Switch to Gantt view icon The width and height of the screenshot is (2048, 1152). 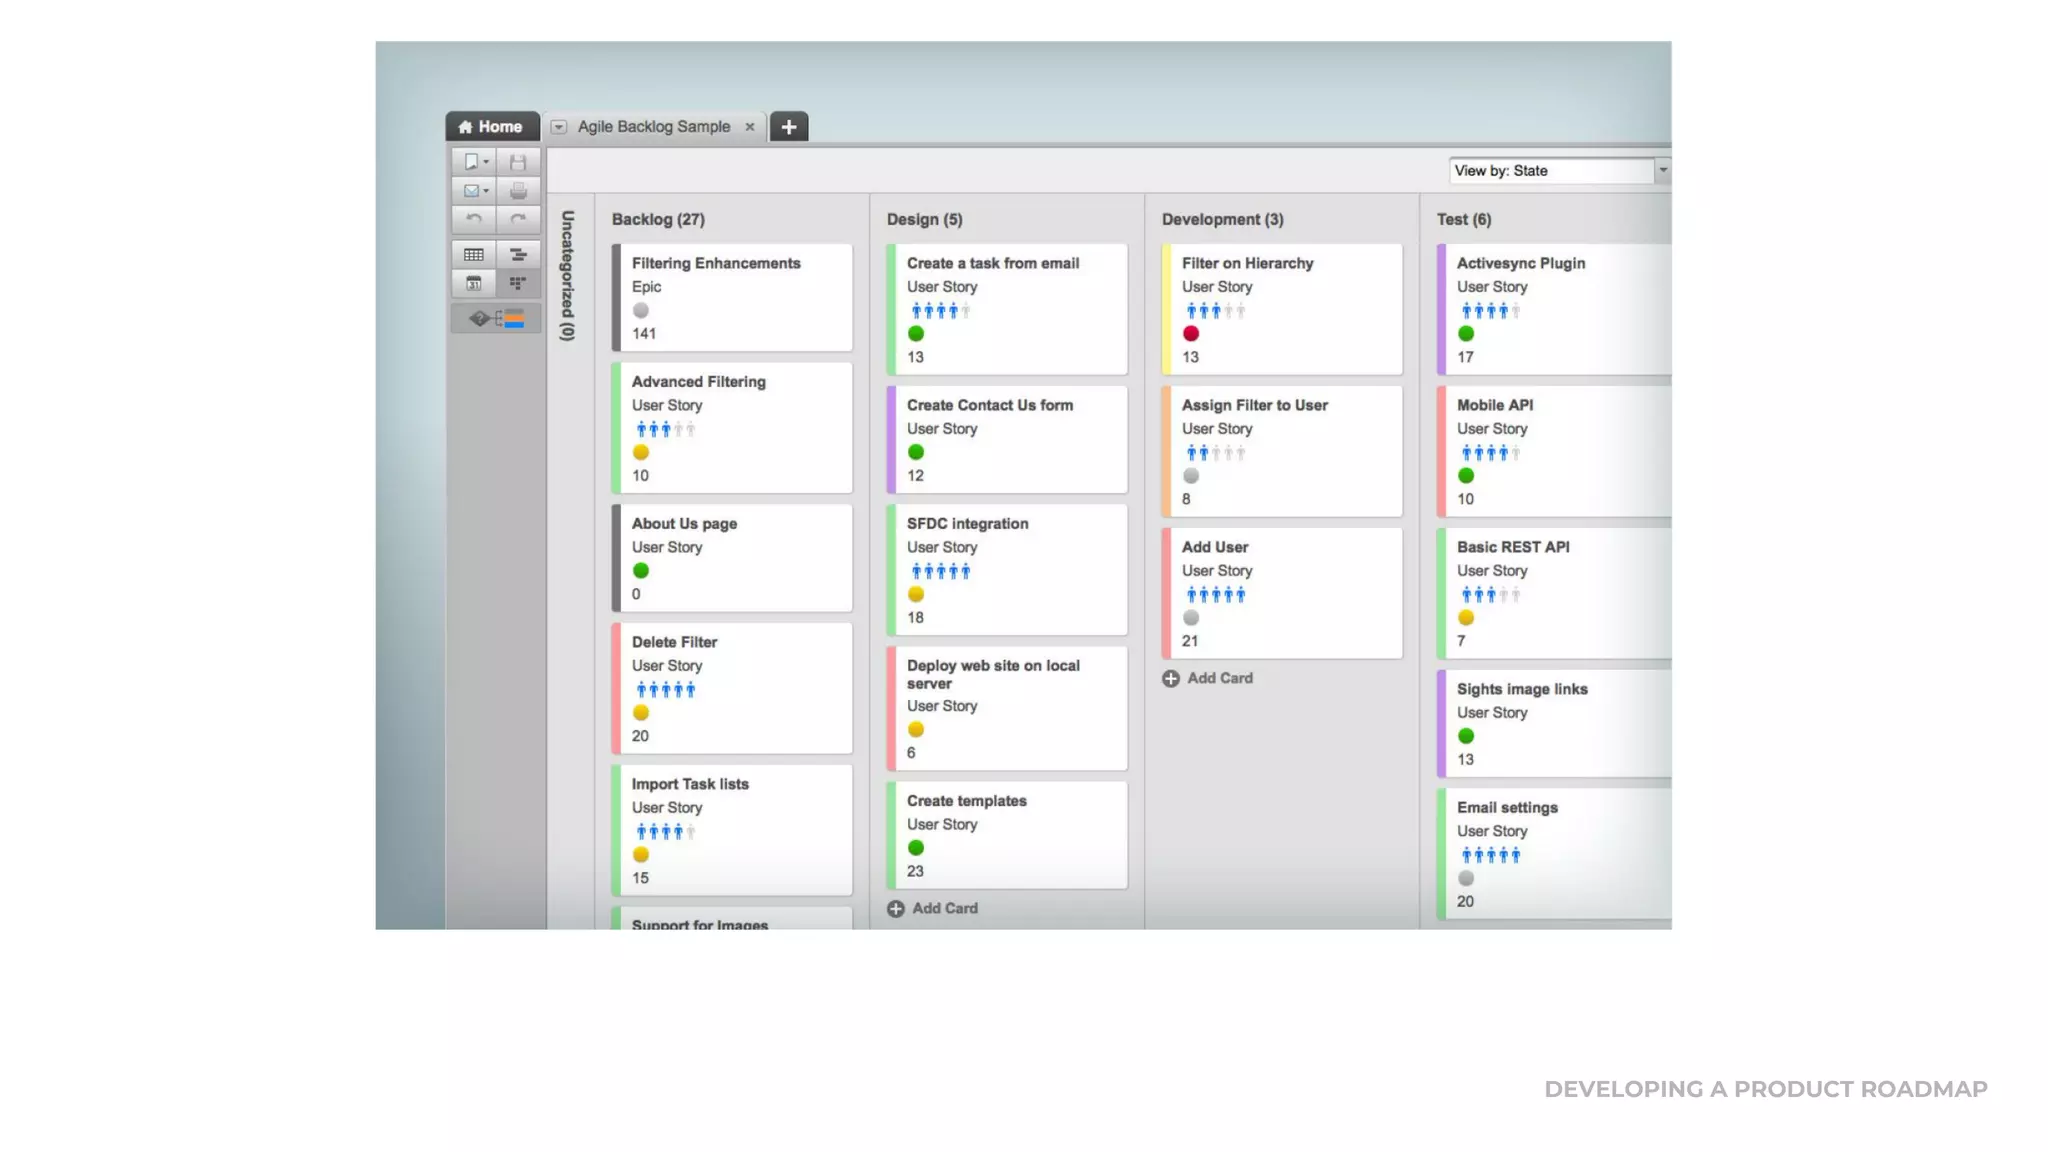518,255
